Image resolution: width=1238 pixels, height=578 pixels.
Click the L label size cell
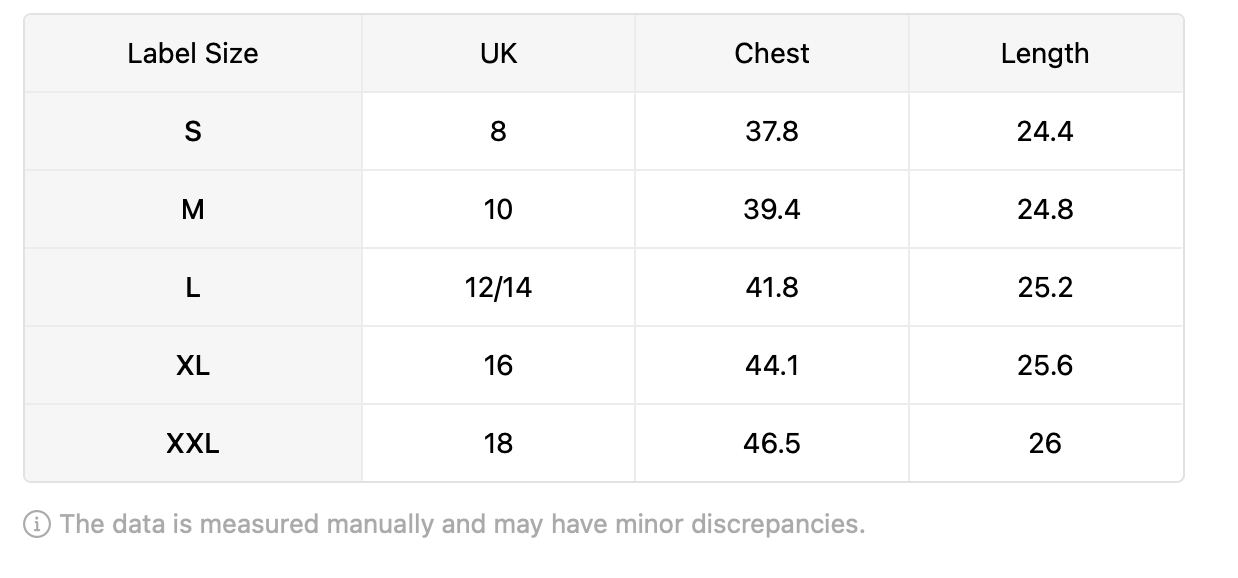(x=193, y=287)
